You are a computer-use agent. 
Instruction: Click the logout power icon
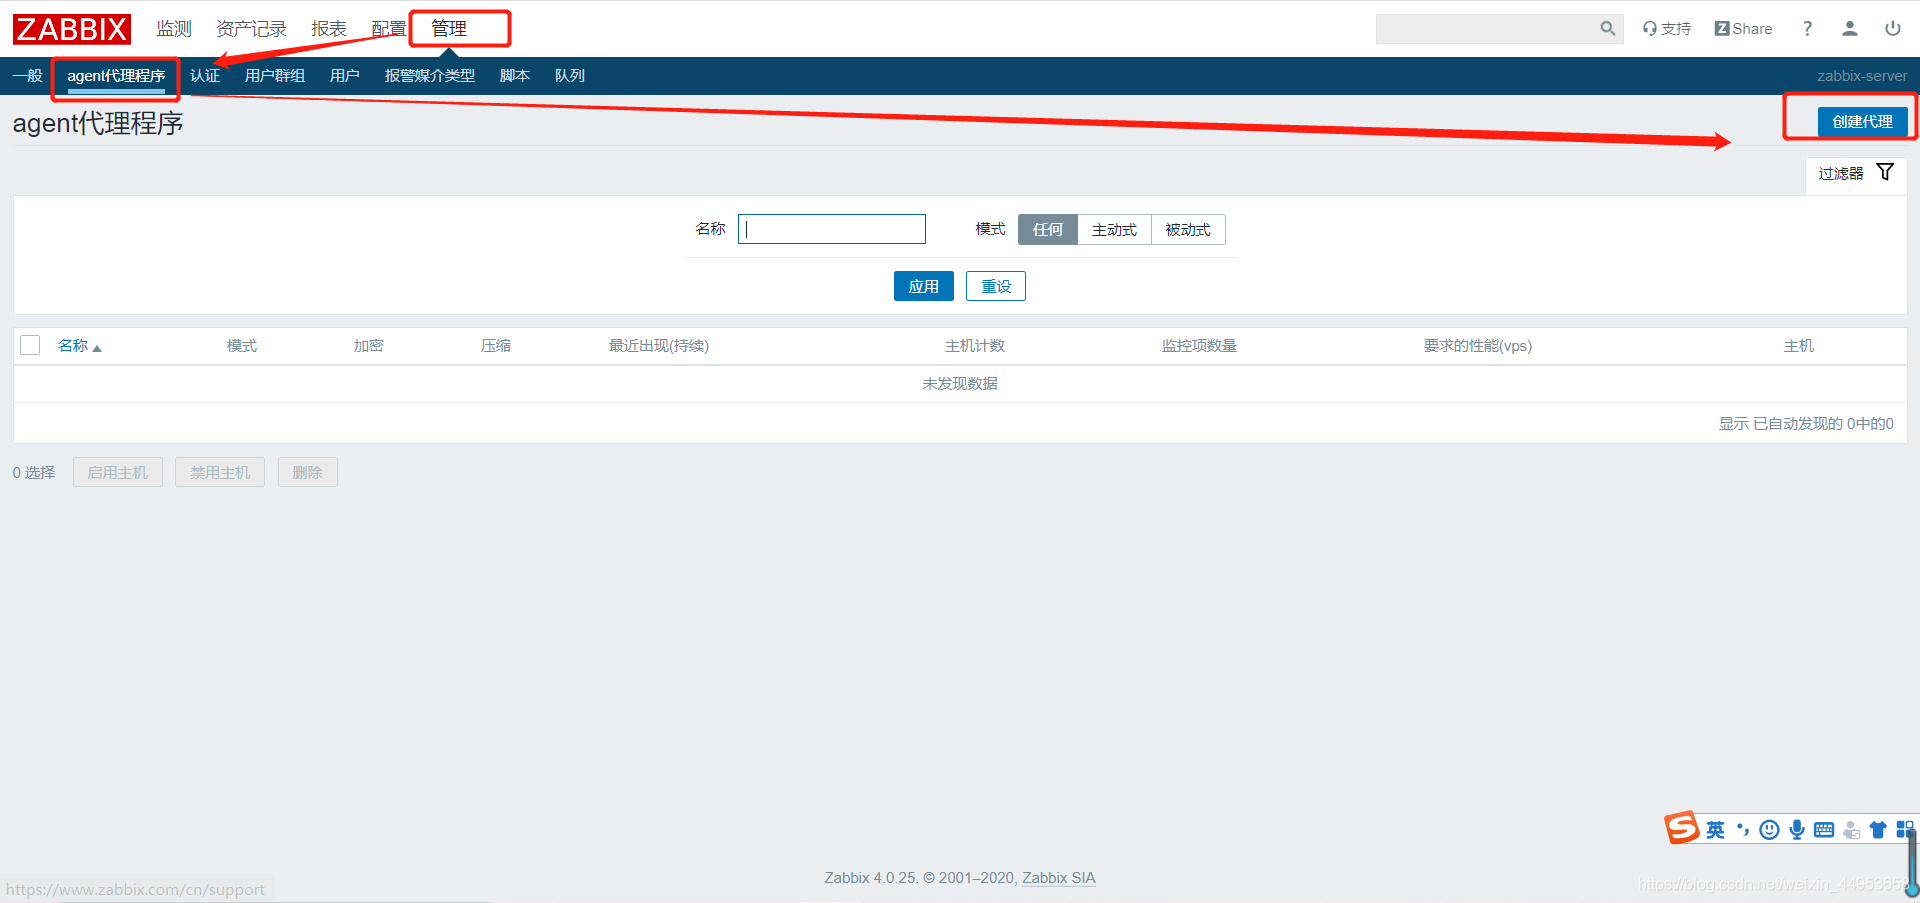tap(1893, 29)
